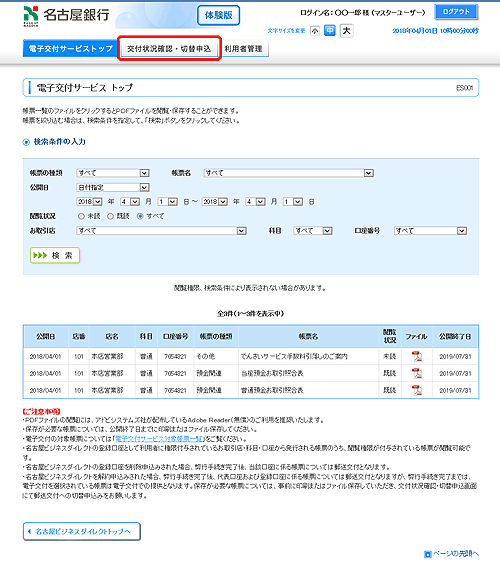Click the 未読 status cell in table
500x579 pixels.
(x=390, y=356)
